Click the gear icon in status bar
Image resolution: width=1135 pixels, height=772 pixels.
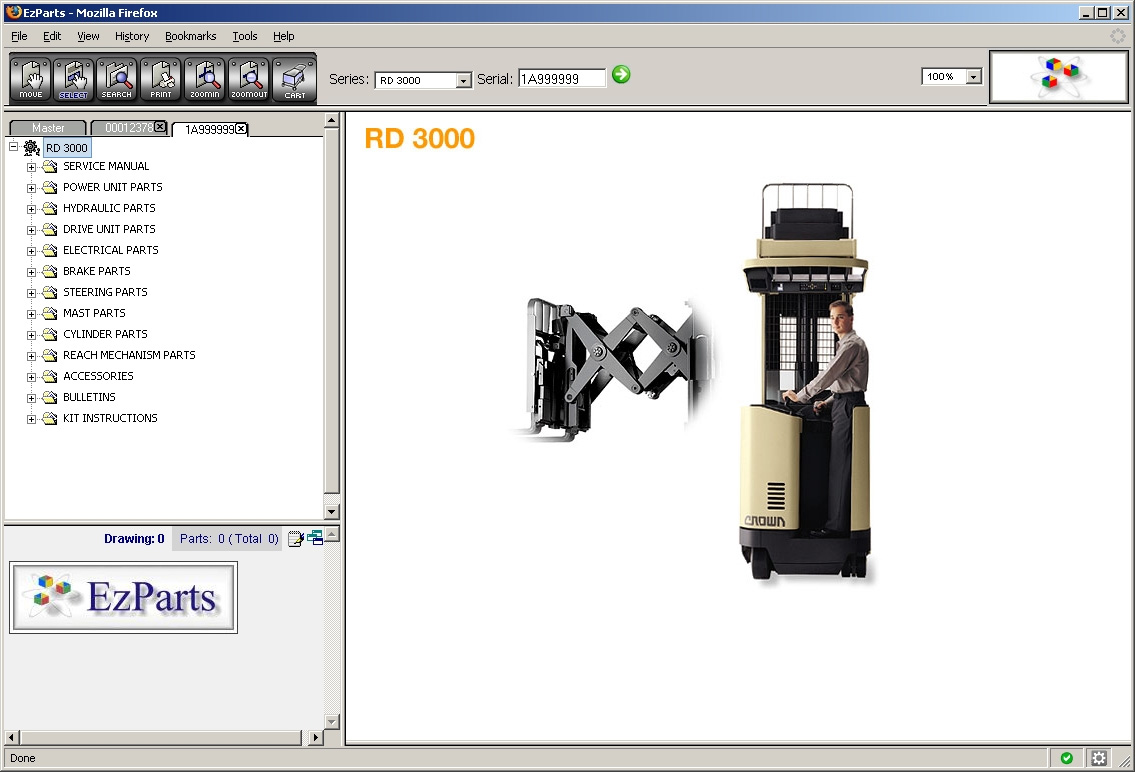tap(1099, 758)
